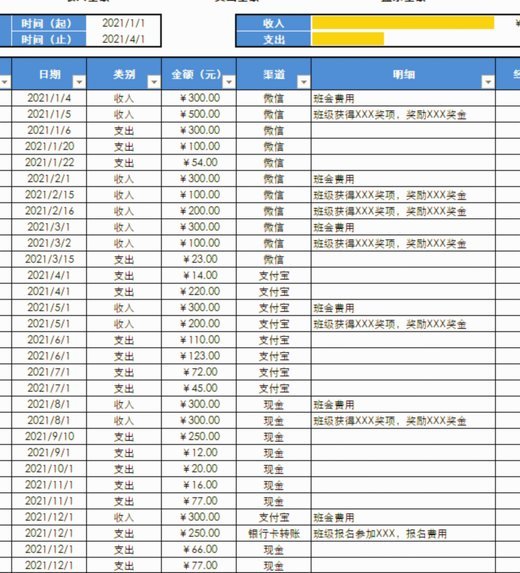Select the date cell 2021/3/1
The height and width of the screenshot is (573, 520).
click(49, 227)
